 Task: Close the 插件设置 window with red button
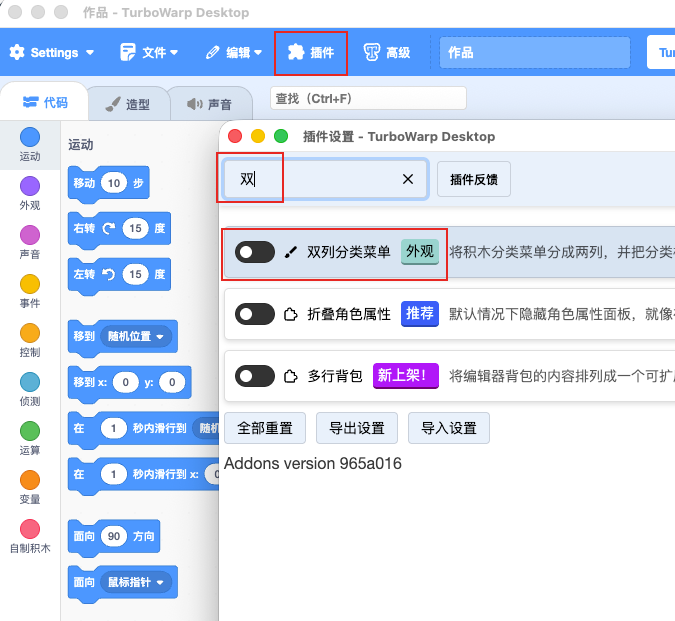pyautogui.click(x=235, y=136)
